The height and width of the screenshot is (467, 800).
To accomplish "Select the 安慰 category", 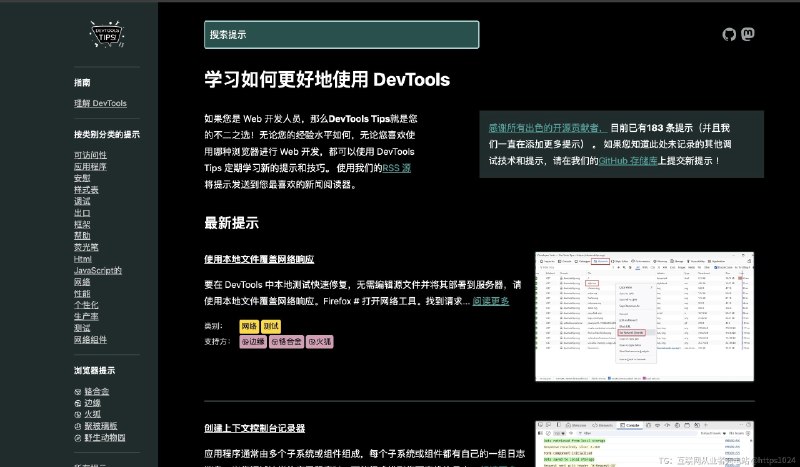I will pos(82,178).
